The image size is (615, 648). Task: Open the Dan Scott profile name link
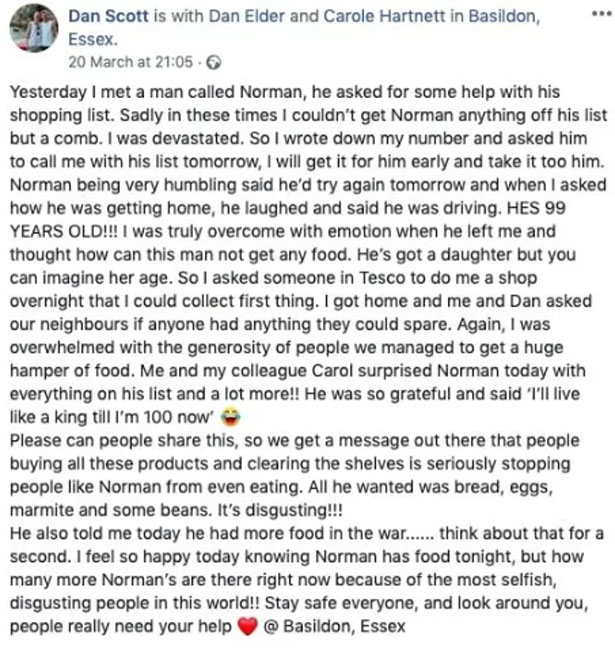(108, 16)
